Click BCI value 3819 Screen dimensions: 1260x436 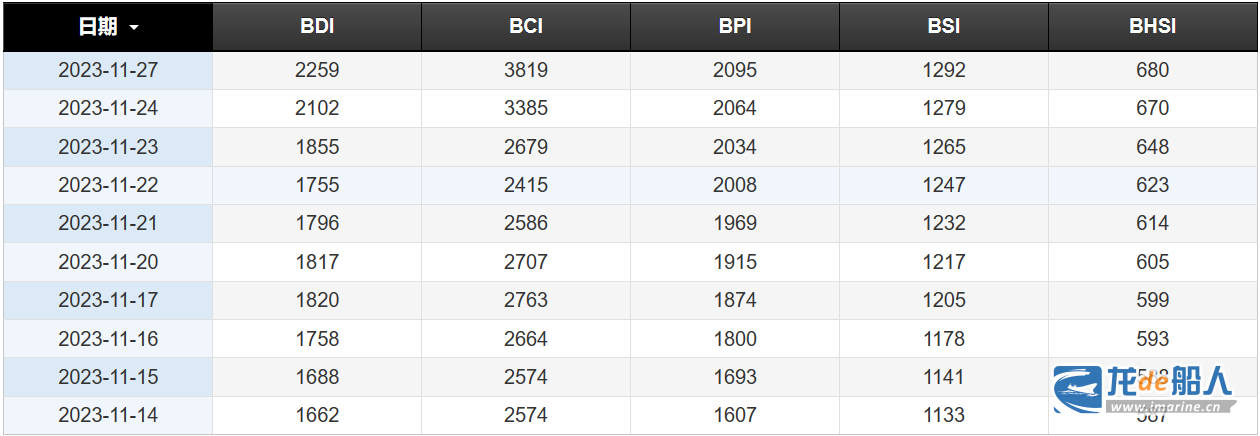526,70
